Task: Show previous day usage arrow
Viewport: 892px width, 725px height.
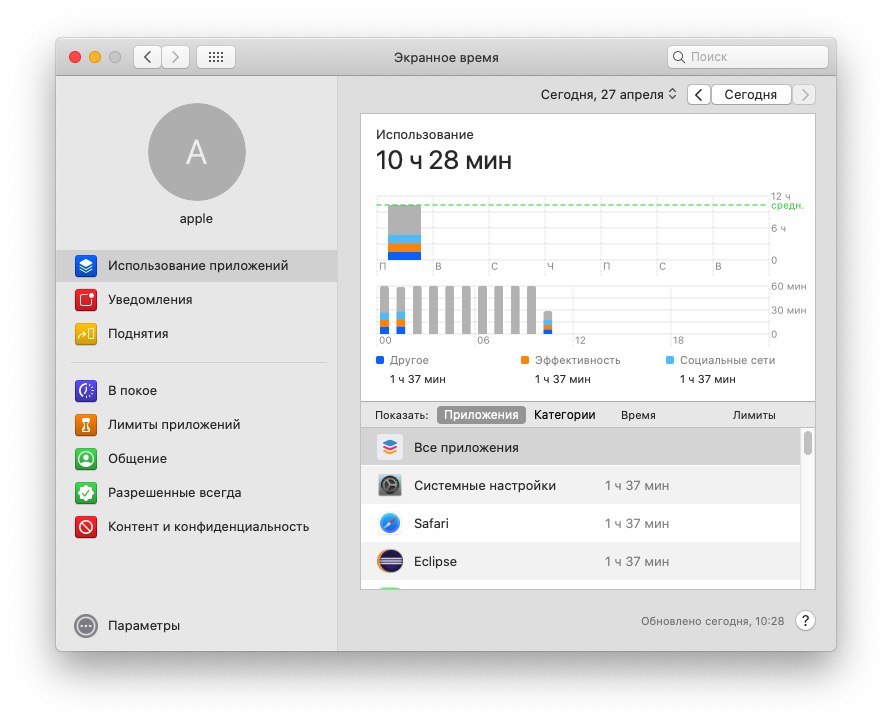Action: tap(699, 94)
